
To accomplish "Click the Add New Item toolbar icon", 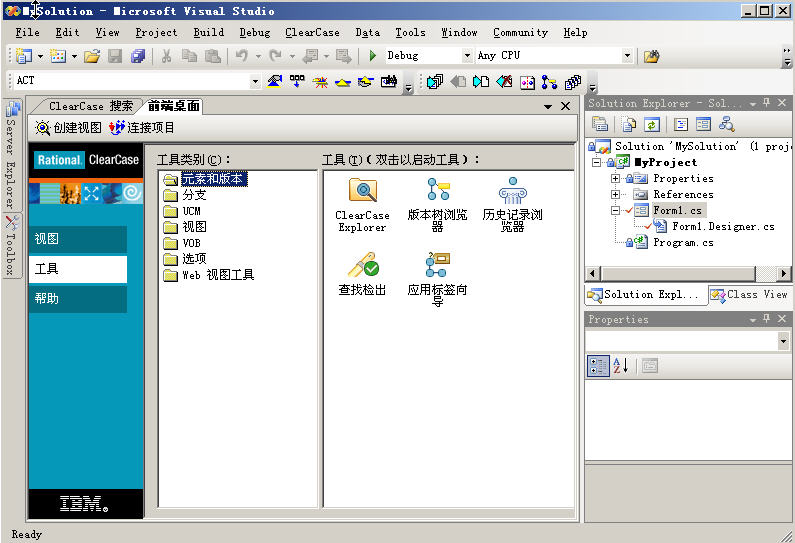I will pos(58,56).
